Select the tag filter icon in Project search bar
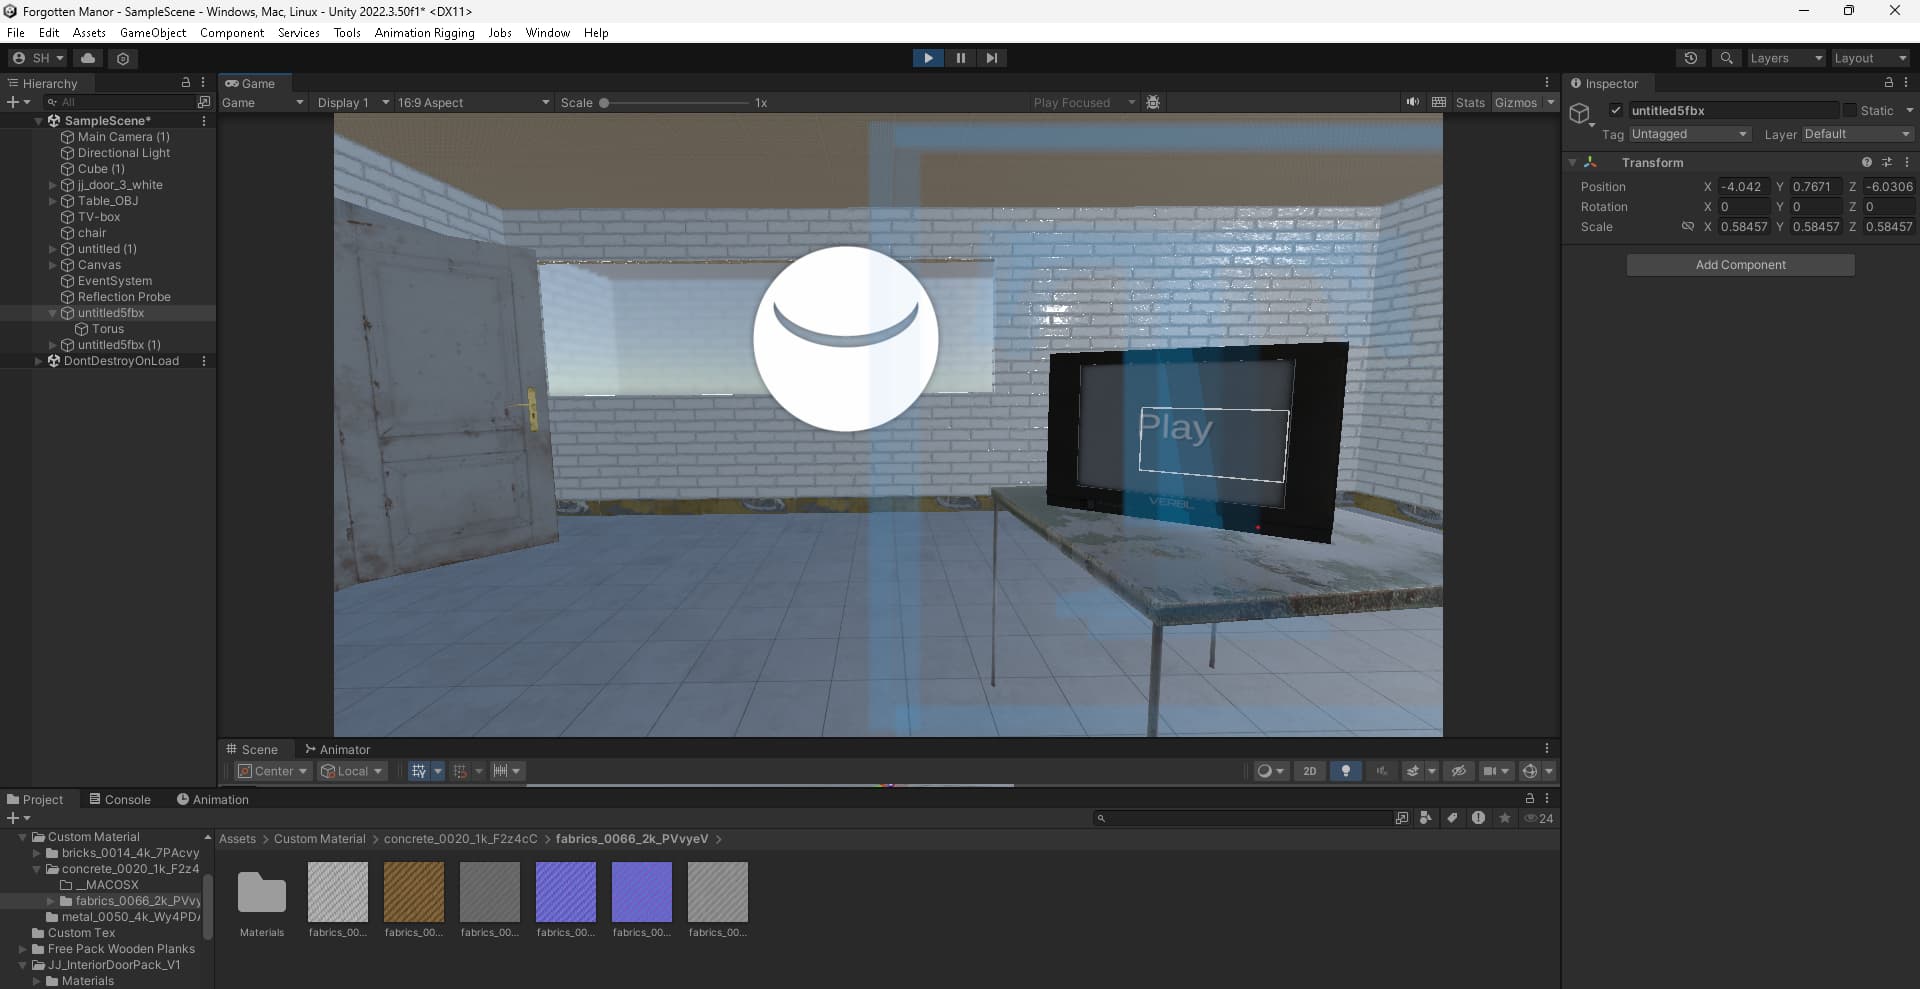Image resolution: width=1920 pixels, height=989 pixels. (1453, 818)
